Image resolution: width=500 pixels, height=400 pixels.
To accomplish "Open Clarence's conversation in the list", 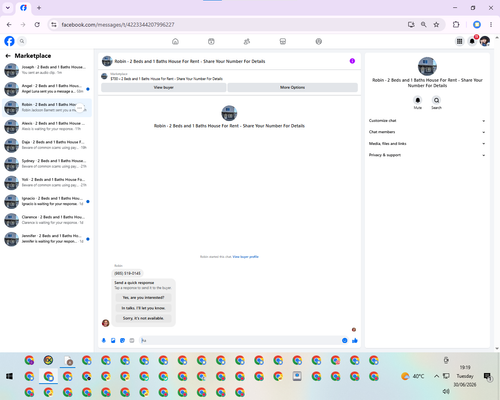I will tap(47, 220).
